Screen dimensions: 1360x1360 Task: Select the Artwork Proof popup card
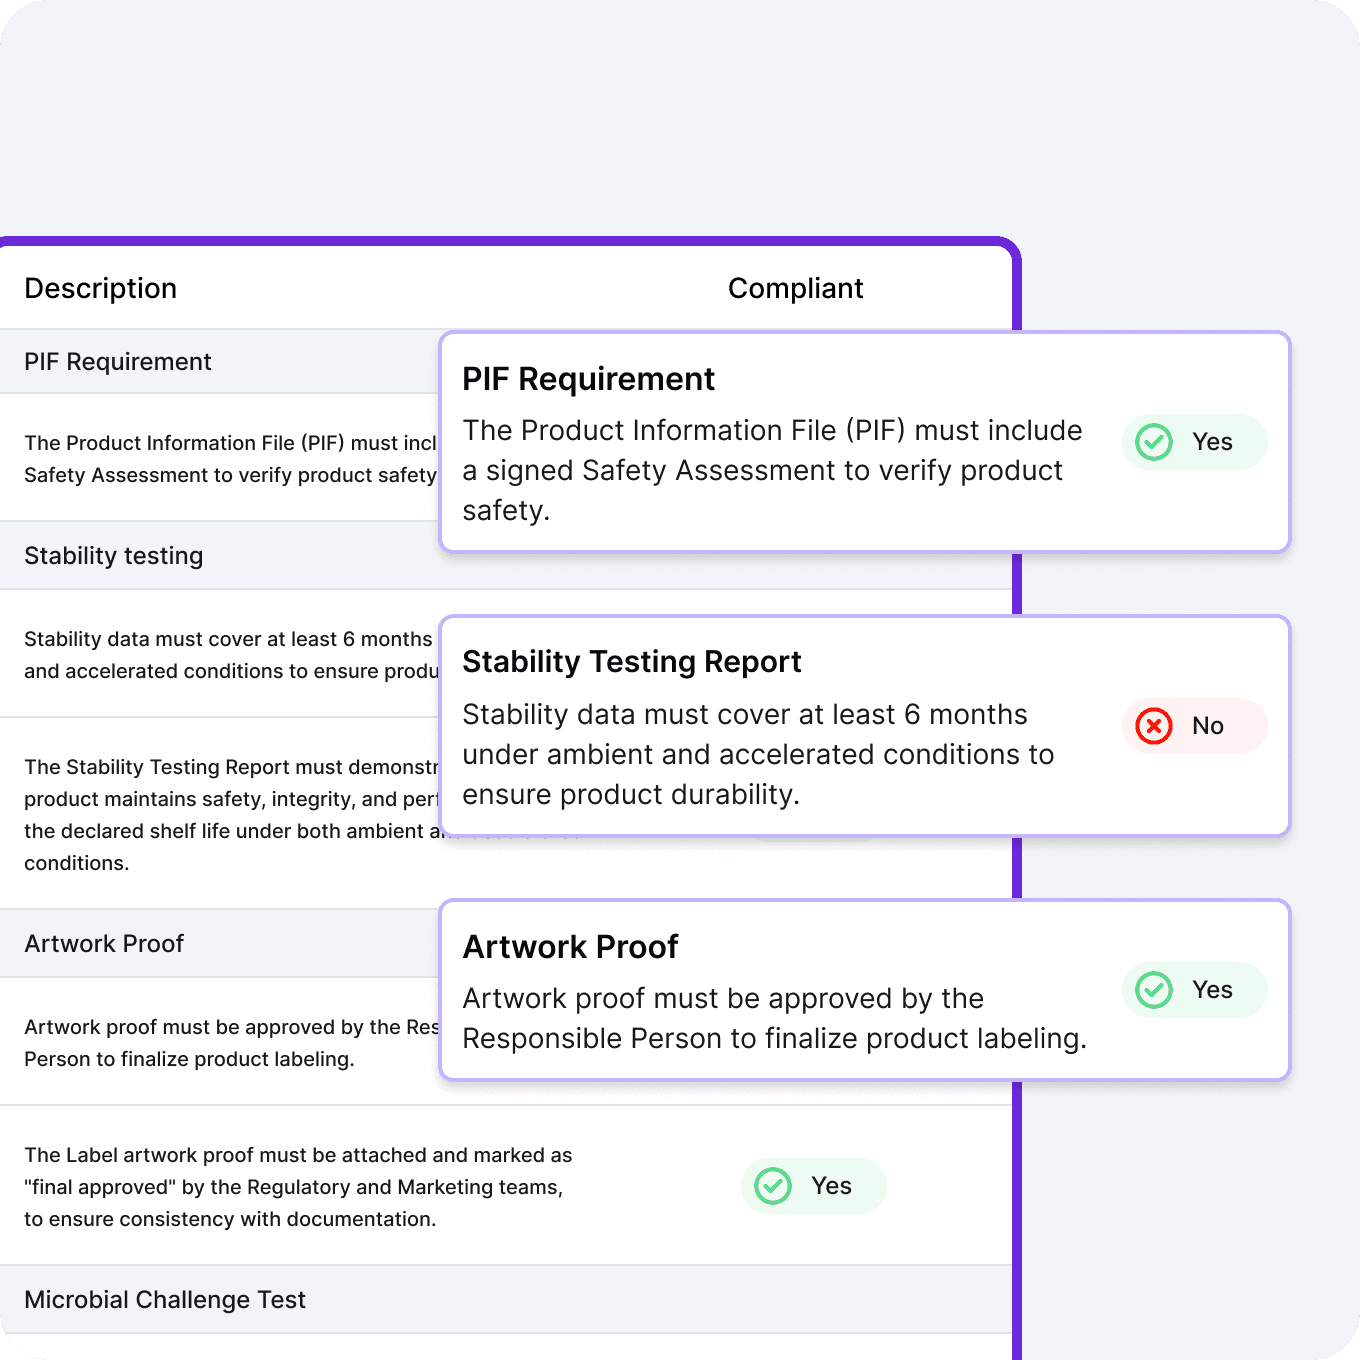(x=866, y=990)
